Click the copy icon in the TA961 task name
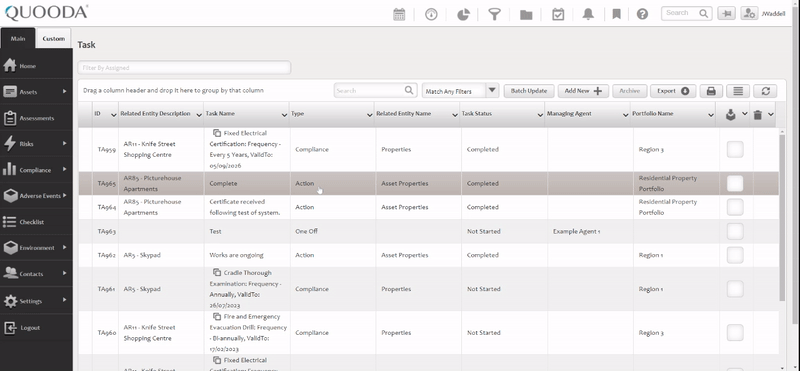Screen dimensions: 800x371 click(217, 273)
